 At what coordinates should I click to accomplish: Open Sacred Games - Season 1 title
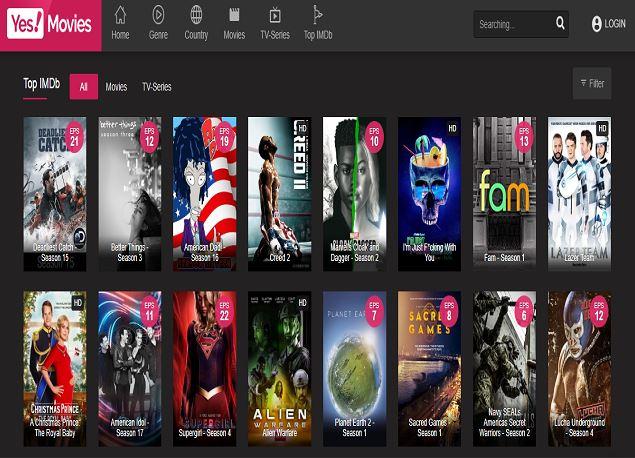click(x=430, y=428)
